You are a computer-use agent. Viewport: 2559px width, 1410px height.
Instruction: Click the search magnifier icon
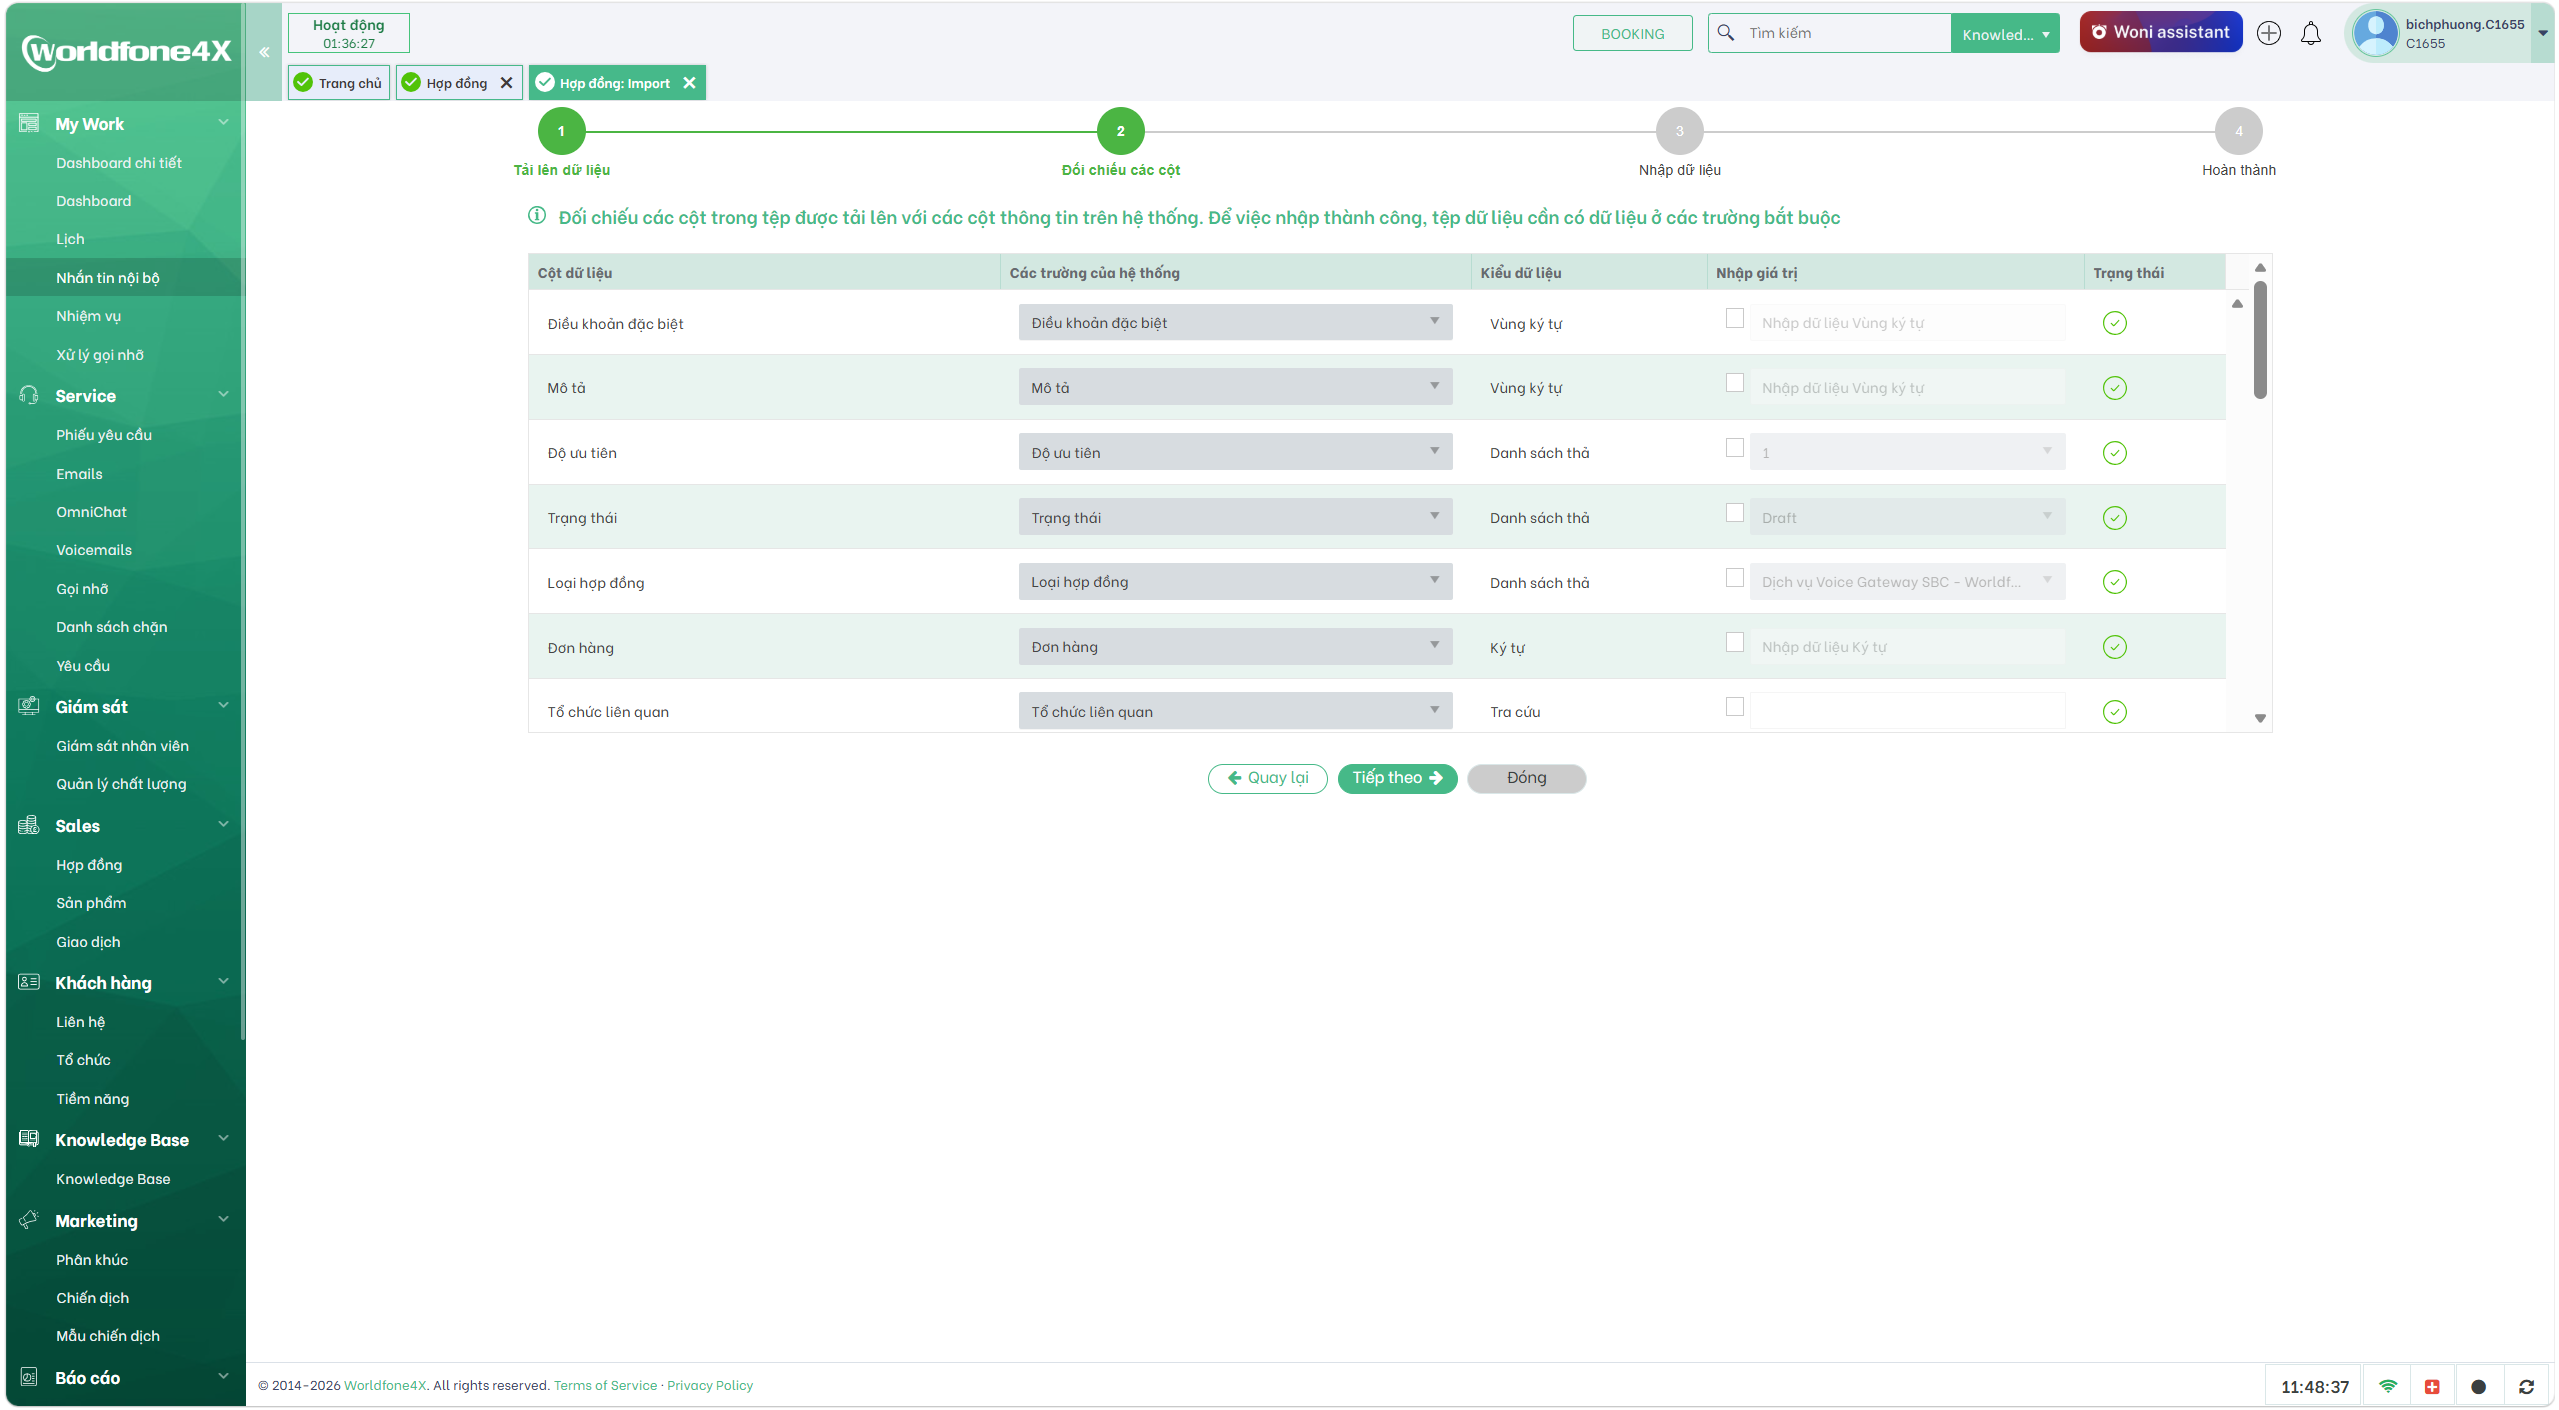(x=1726, y=33)
